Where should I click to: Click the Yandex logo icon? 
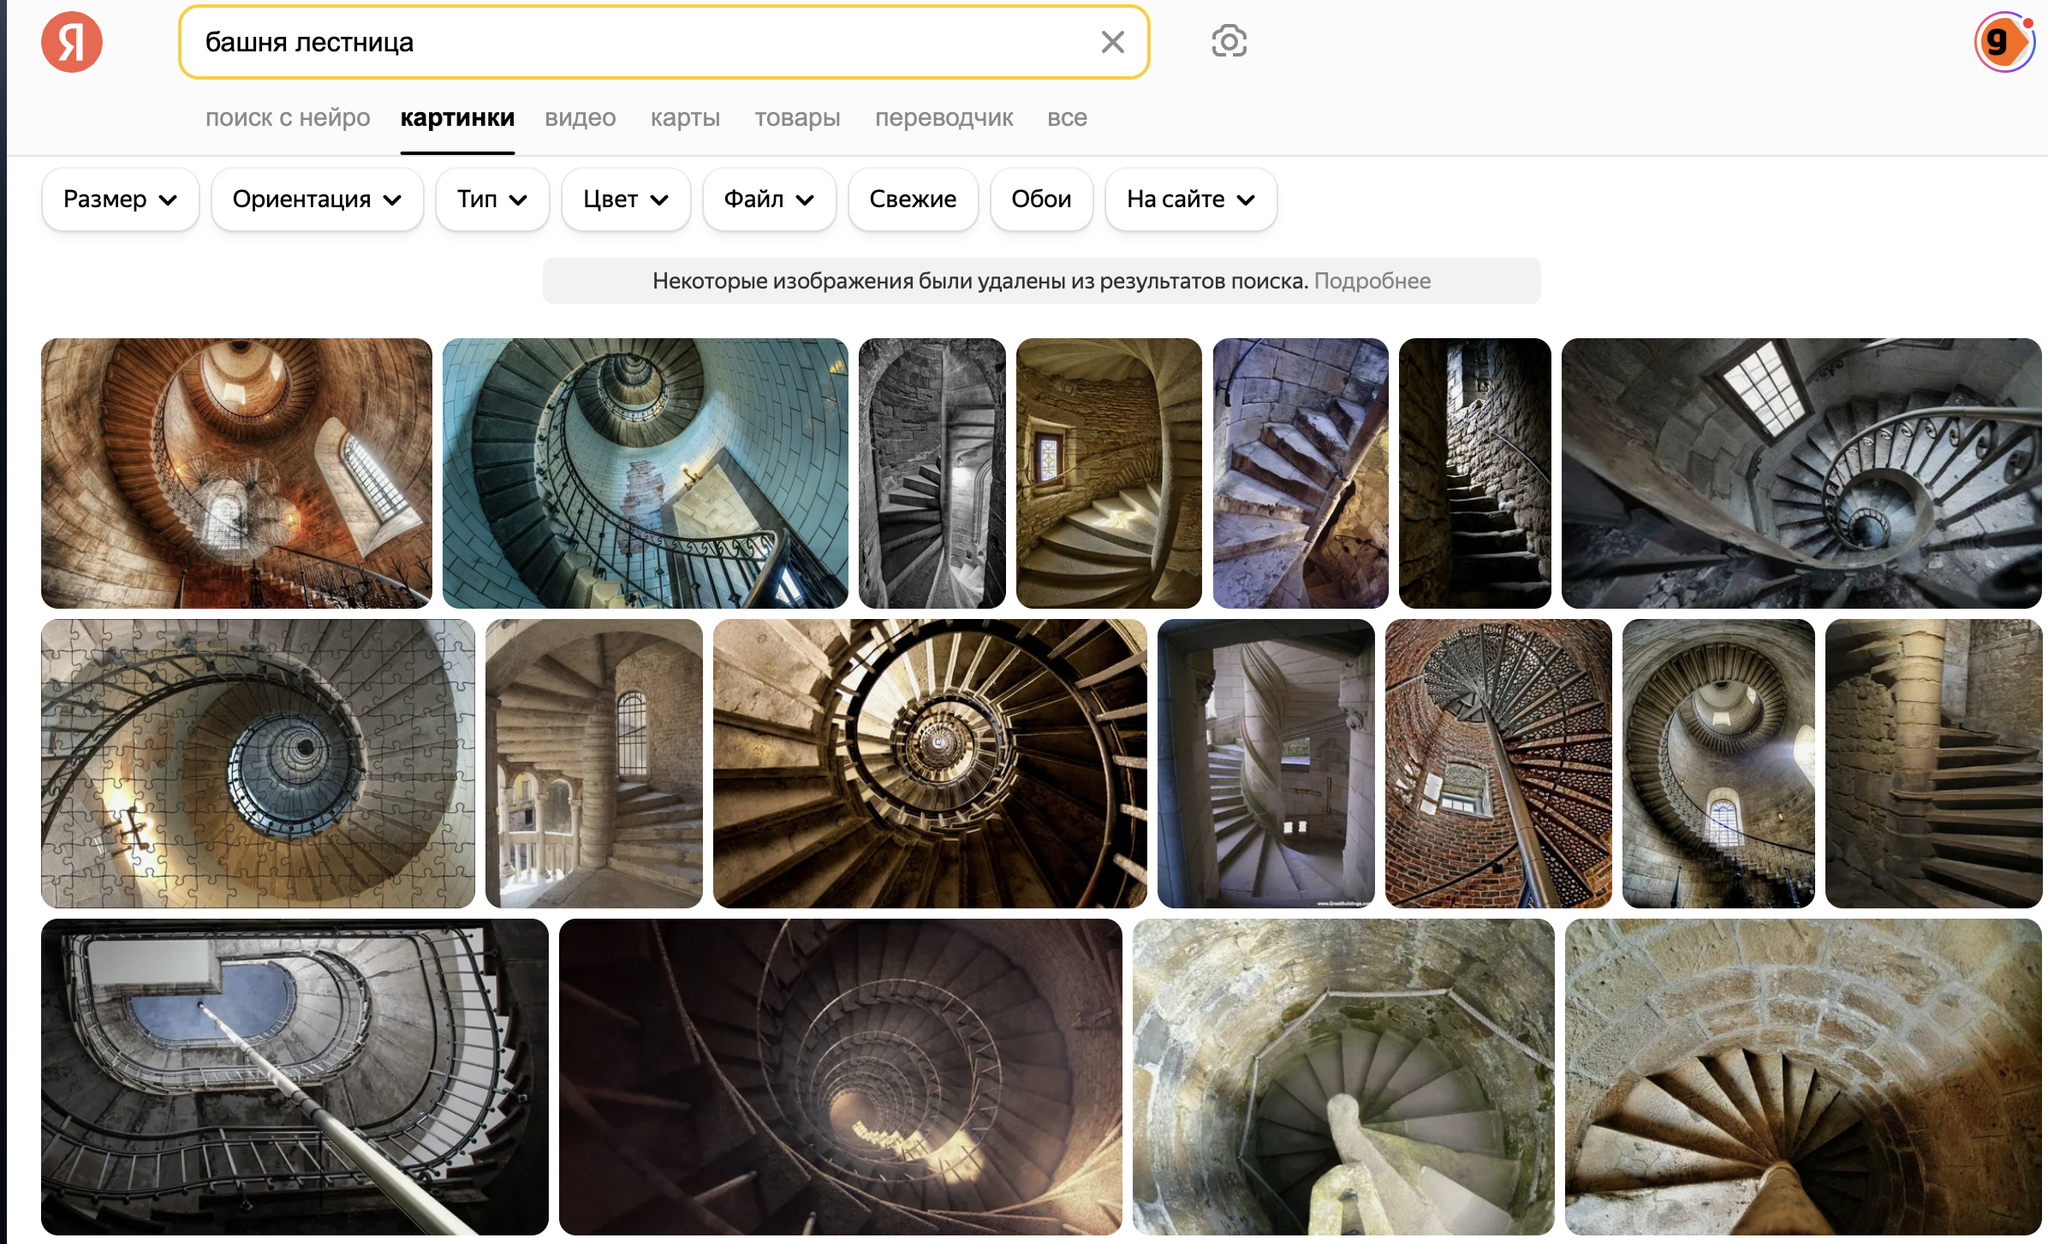pyautogui.click(x=71, y=42)
